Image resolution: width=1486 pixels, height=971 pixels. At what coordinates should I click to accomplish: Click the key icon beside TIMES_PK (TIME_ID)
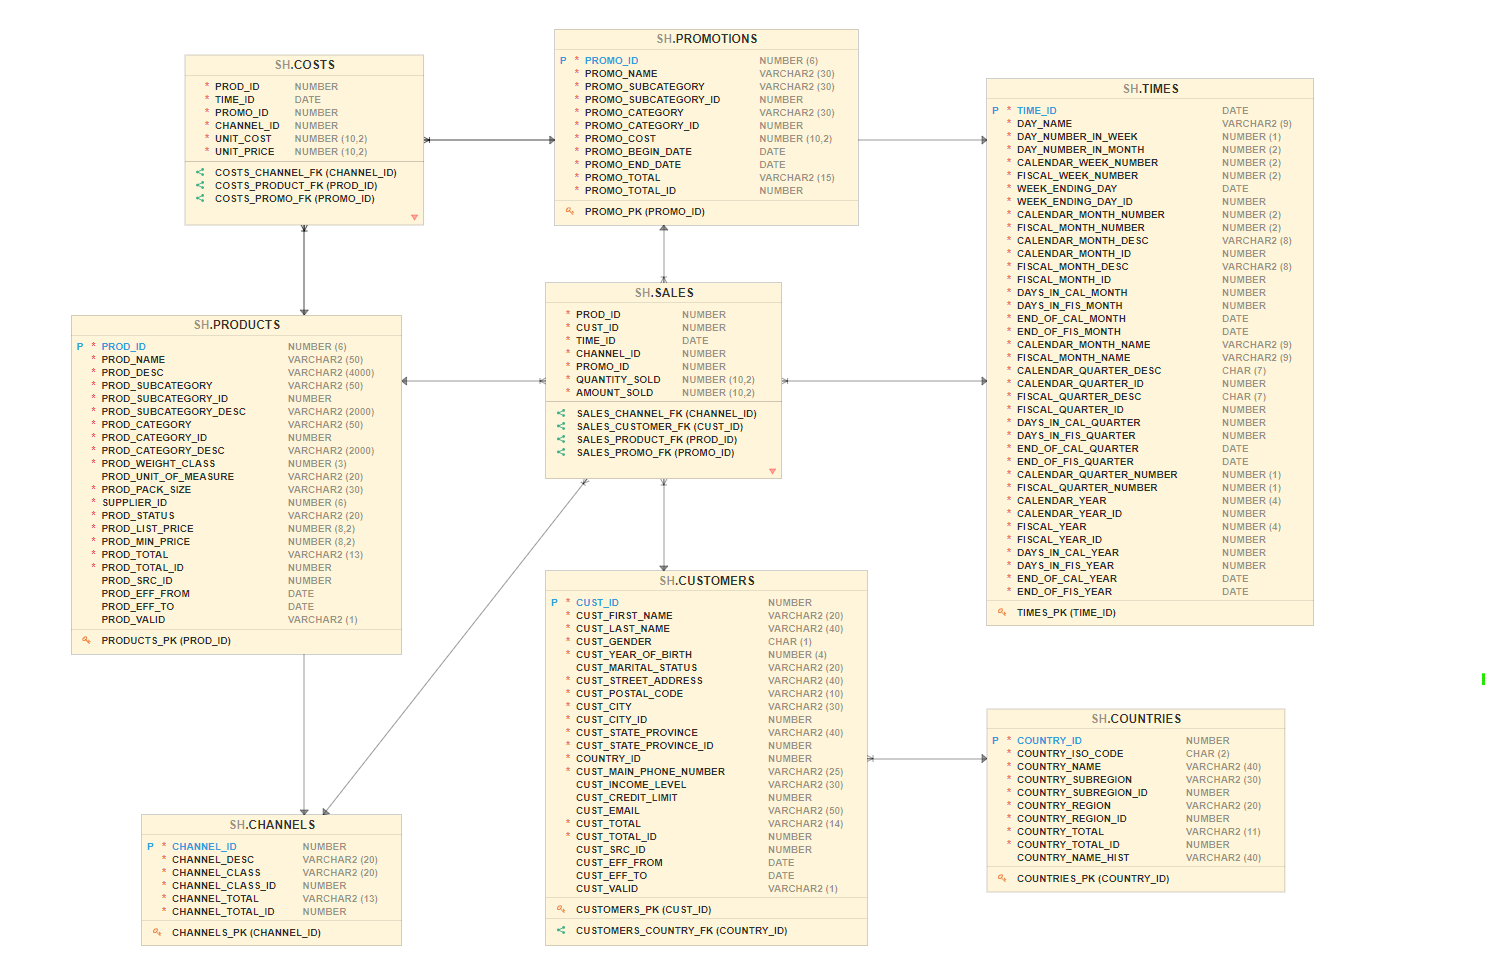tap(1003, 612)
